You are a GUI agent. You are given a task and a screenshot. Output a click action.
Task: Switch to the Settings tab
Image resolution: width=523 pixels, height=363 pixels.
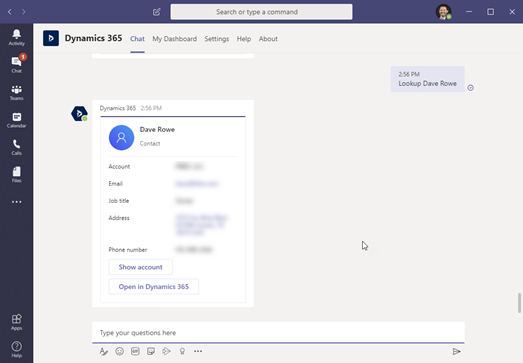pyautogui.click(x=217, y=39)
